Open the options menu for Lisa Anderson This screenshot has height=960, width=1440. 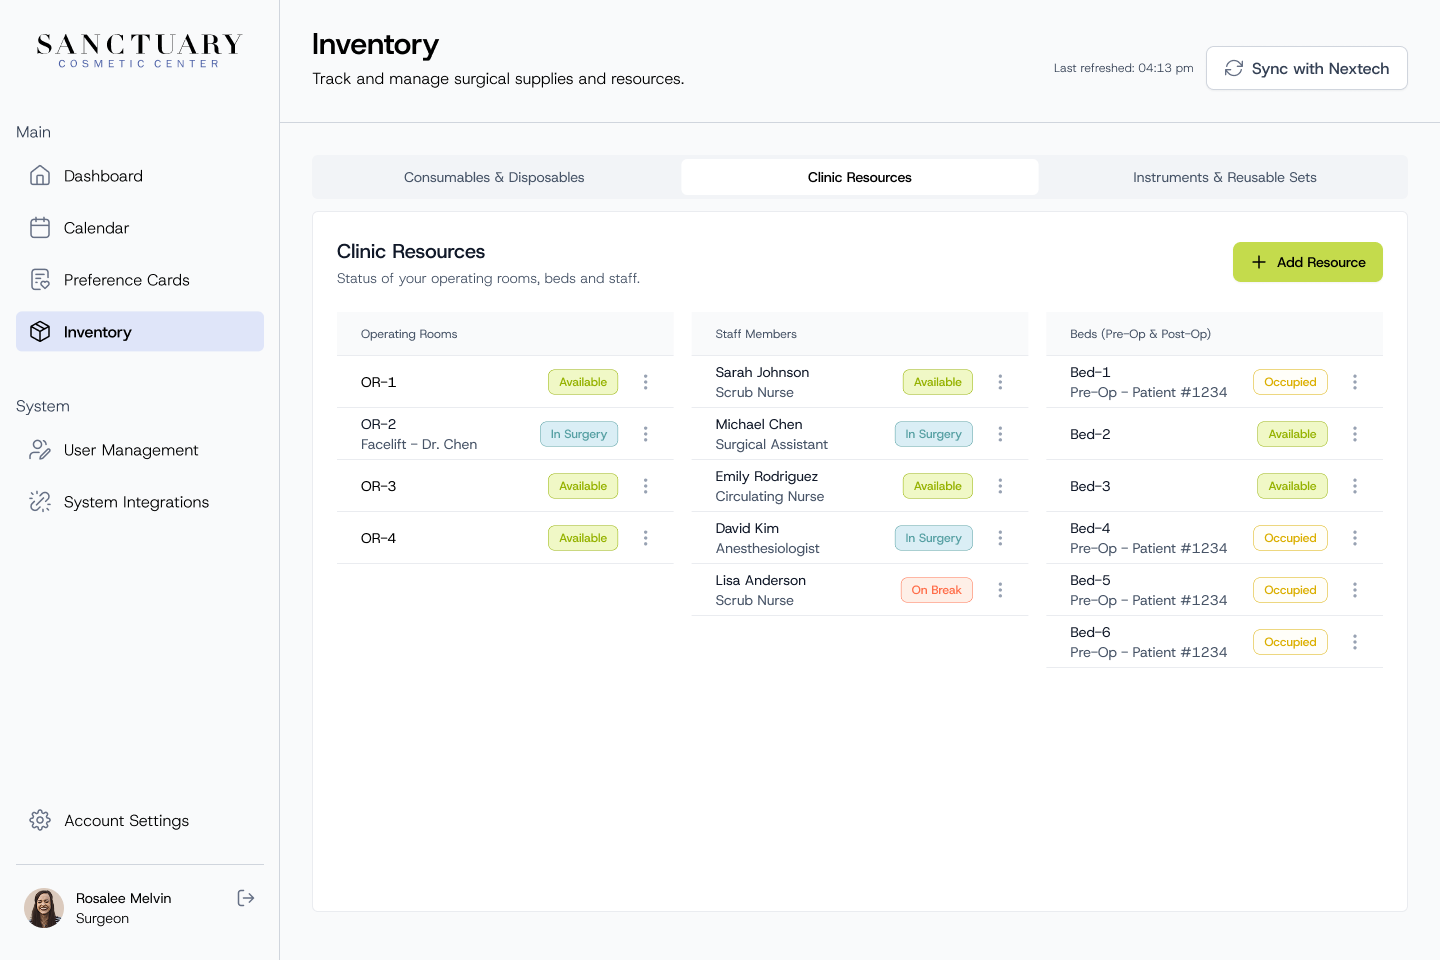[x=1000, y=590]
